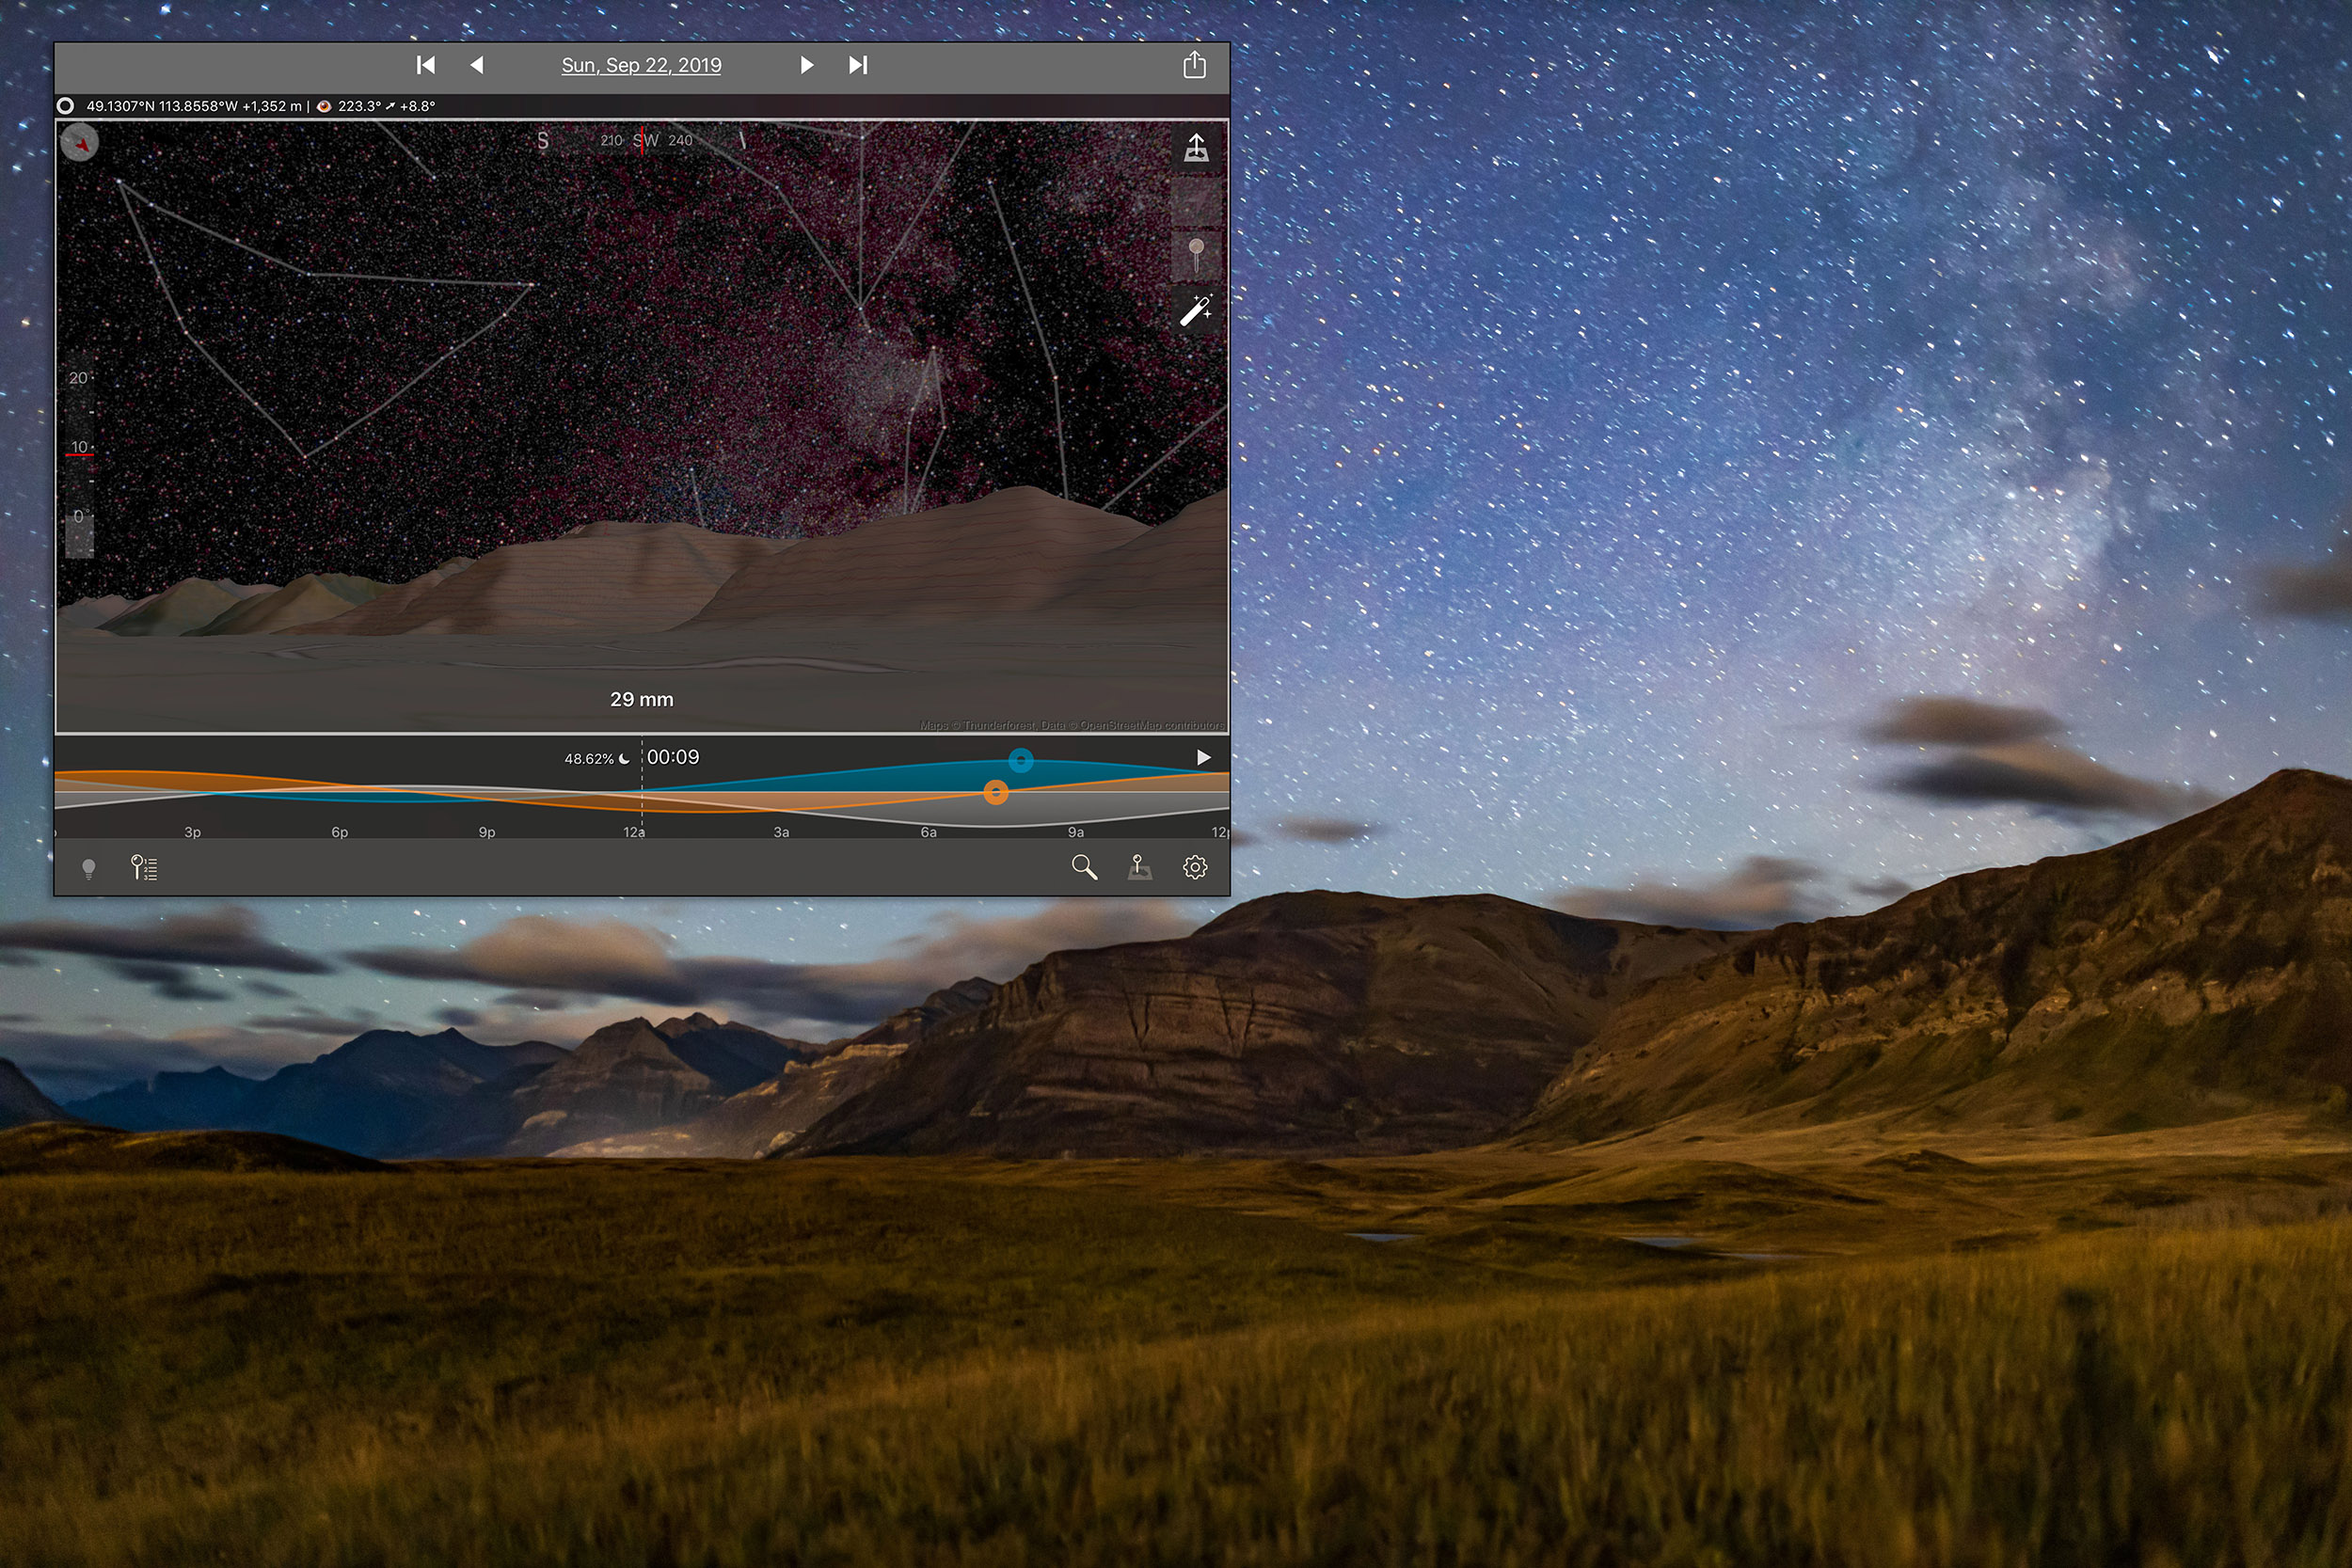Jump forward with skip-to-end button
Viewport: 2352px width, 1568px height.
pos(858,65)
